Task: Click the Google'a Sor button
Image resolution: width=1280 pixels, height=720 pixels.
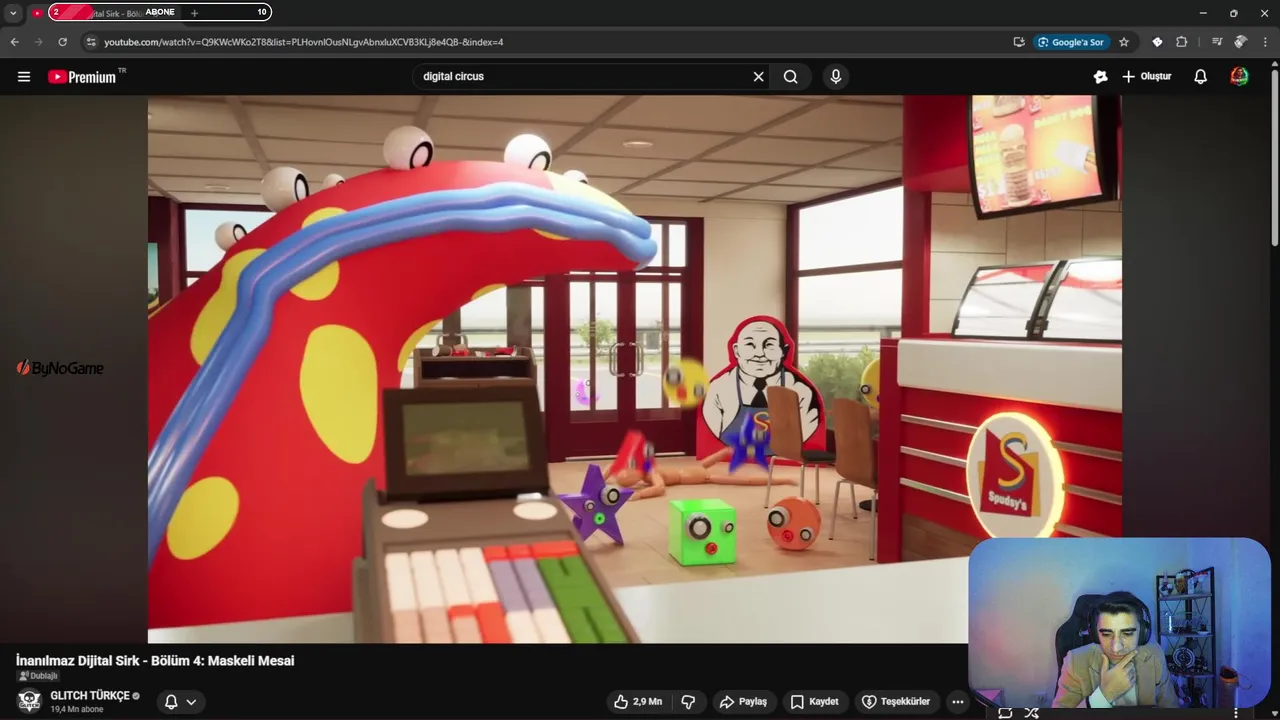Action: tap(1071, 42)
